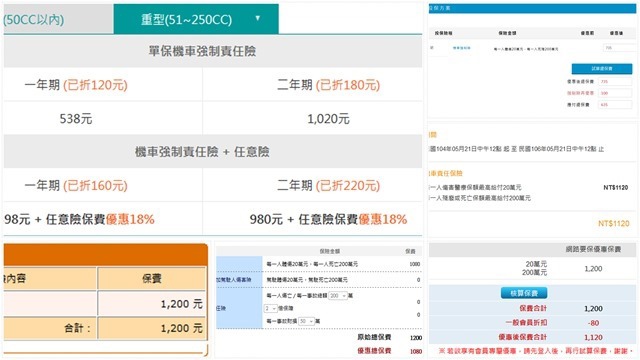
Task: Click the 單保機車強制責任險 header row
Action: (x=213, y=51)
